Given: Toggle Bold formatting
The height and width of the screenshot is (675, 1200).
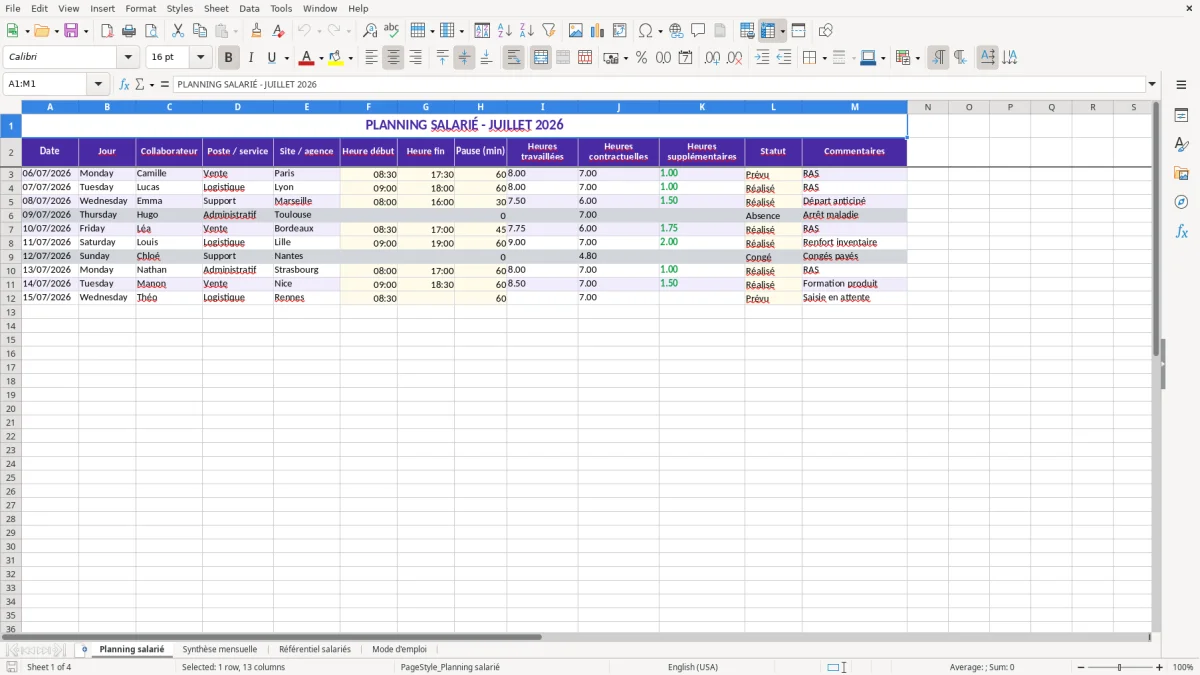Looking at the screenshot, I should 229,58.
